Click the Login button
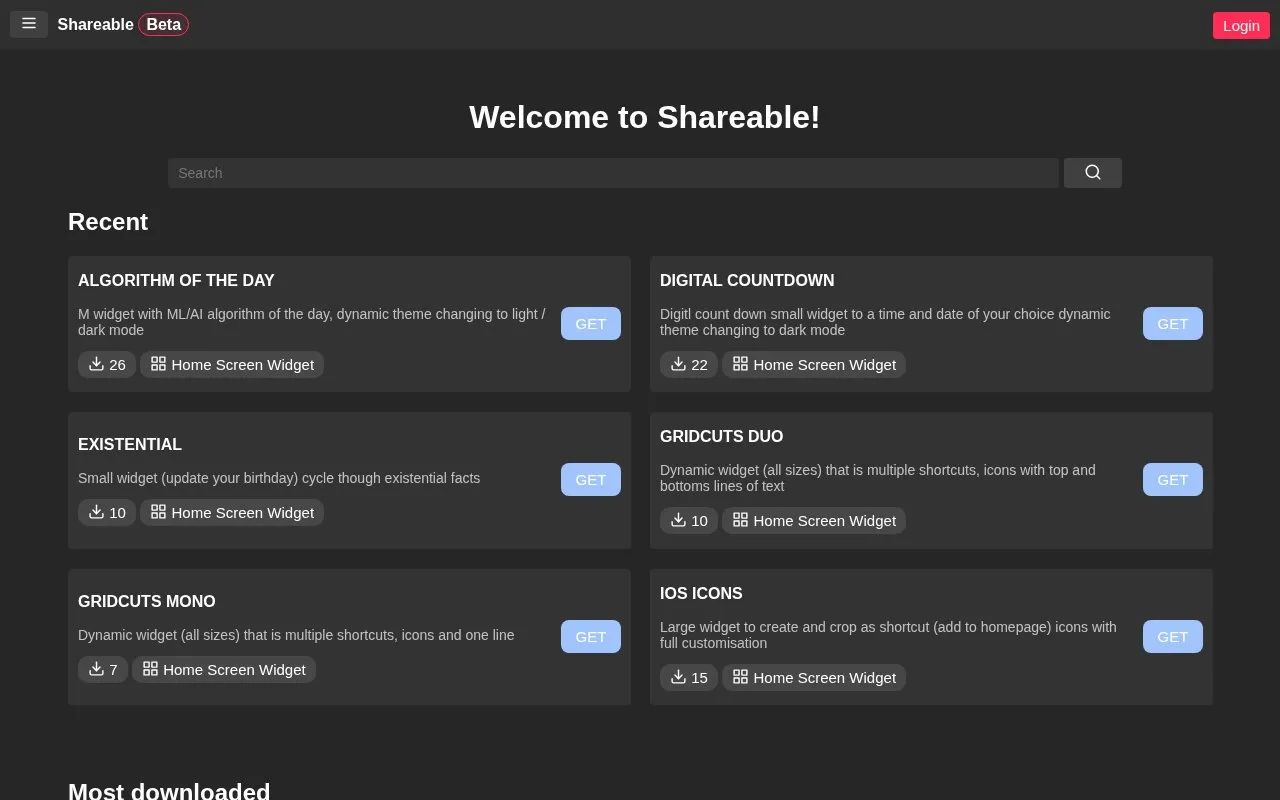Image resolution: width=1280 pixels, height=800 pixels. click(1241, 26)
